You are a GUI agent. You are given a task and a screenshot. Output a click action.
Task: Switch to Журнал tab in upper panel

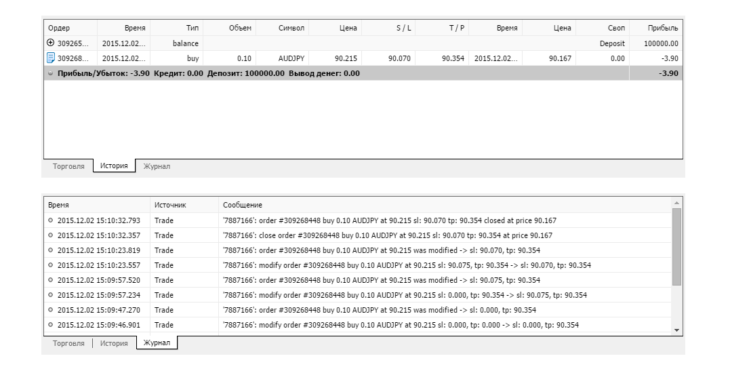156,166
